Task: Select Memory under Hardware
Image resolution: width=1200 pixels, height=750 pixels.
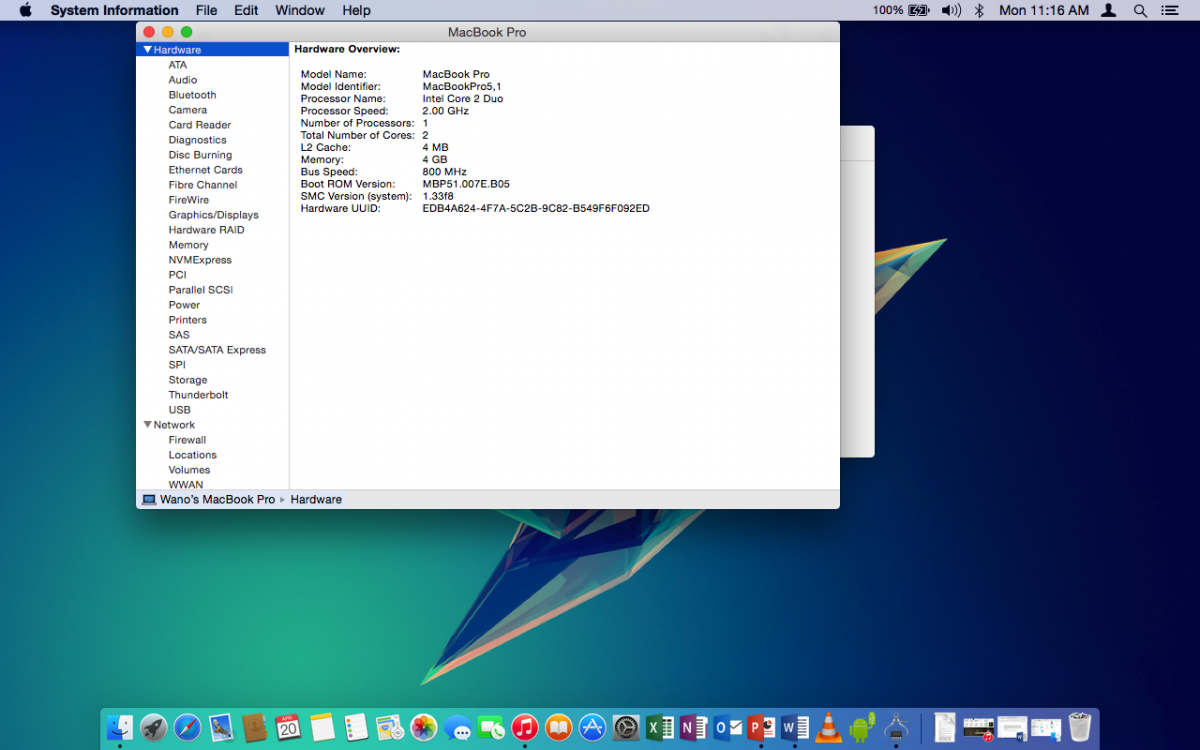Action: [x=188, y=245]
